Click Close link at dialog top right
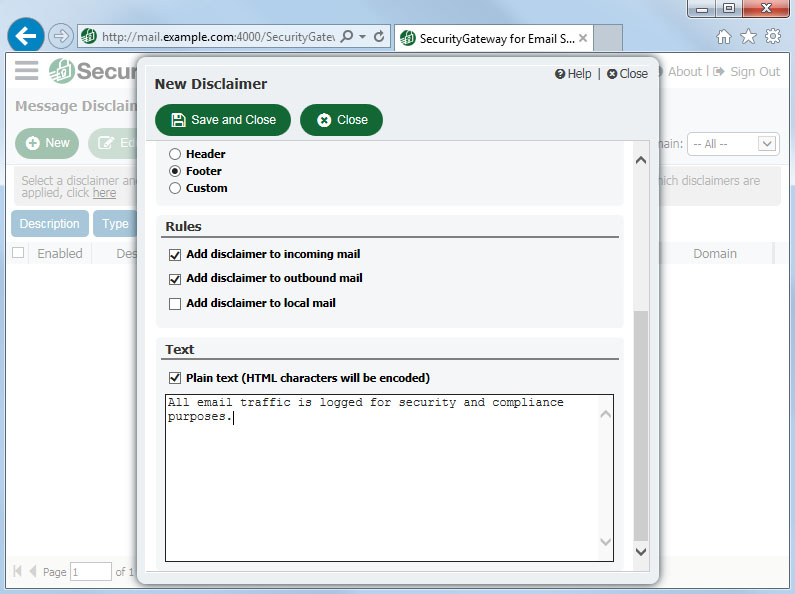This screenshot has width=795, height=594. pyautogui.click(x=627, y=74)
